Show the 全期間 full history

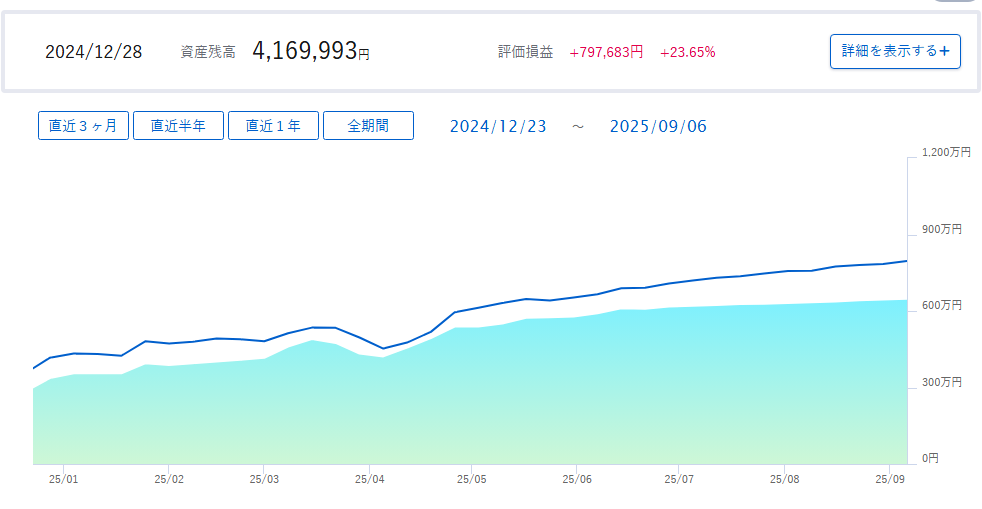(x=368, y=126)
